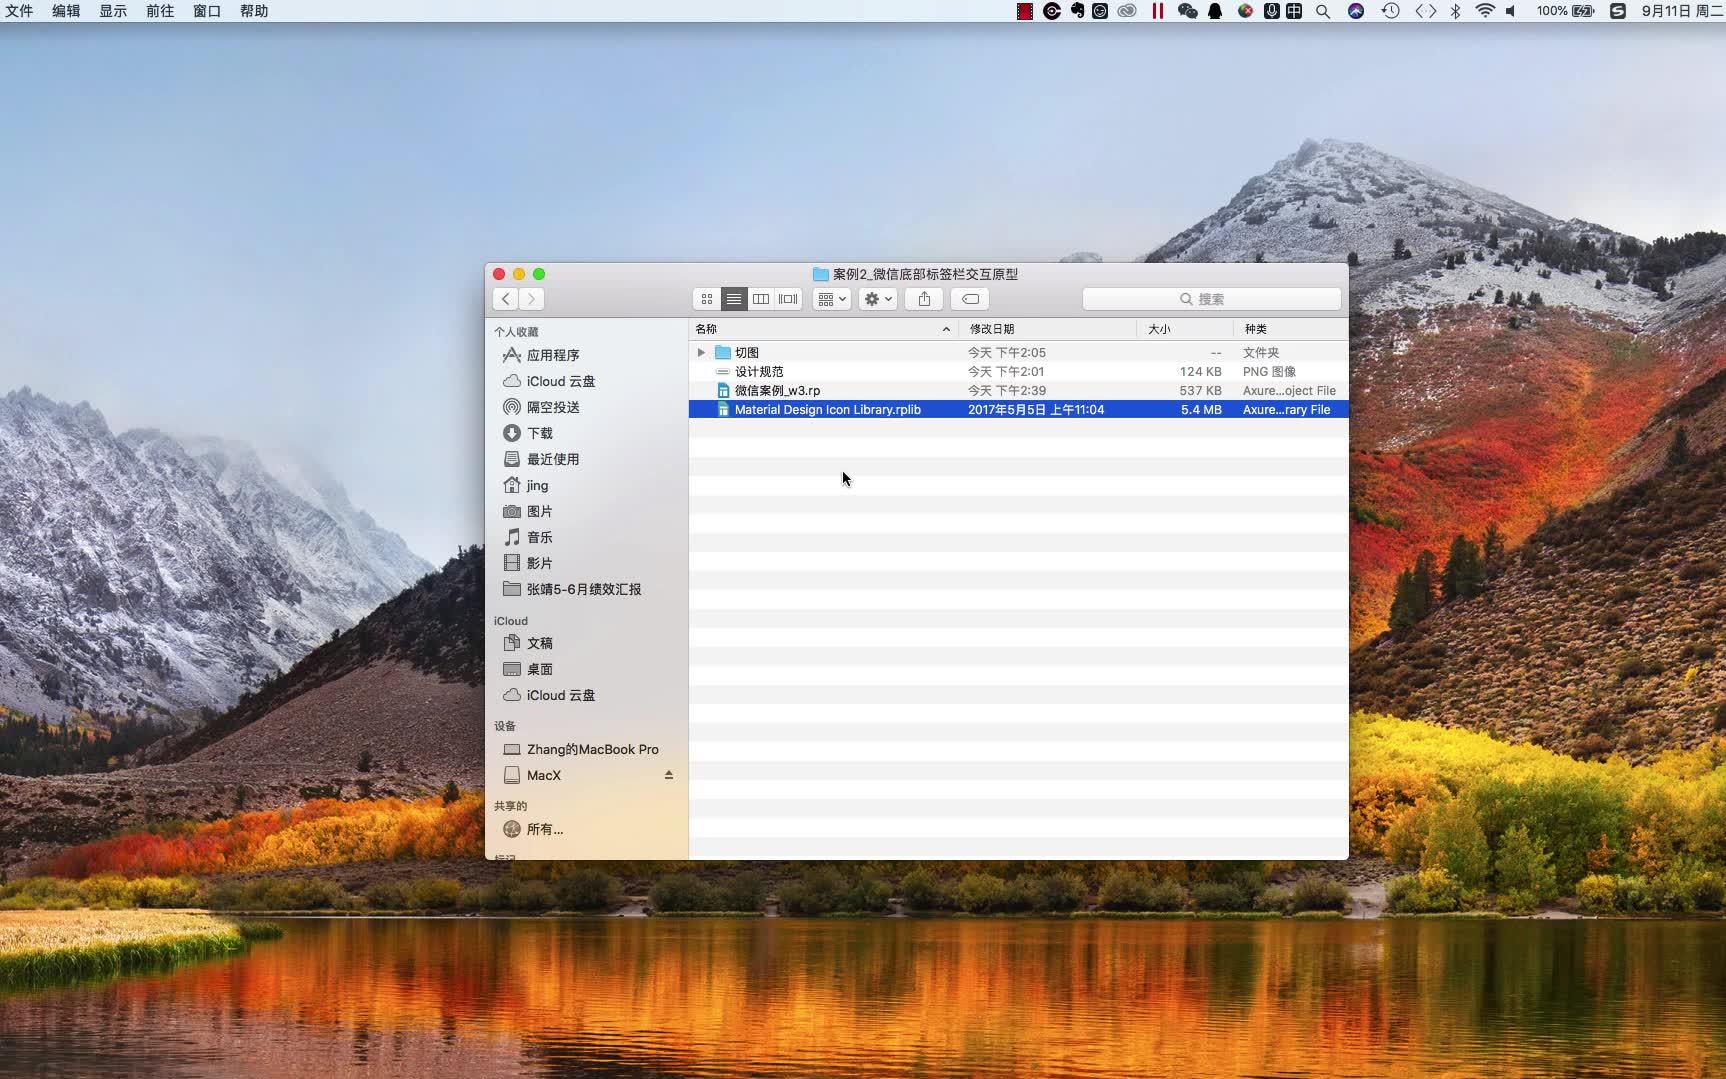Open the 窗口 menu
This screenshot has height=1079, width=1726.
(207, 11)
